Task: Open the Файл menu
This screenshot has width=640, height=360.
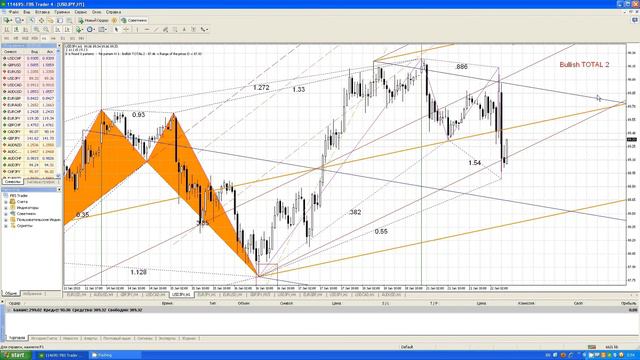Action: point(13,12)
